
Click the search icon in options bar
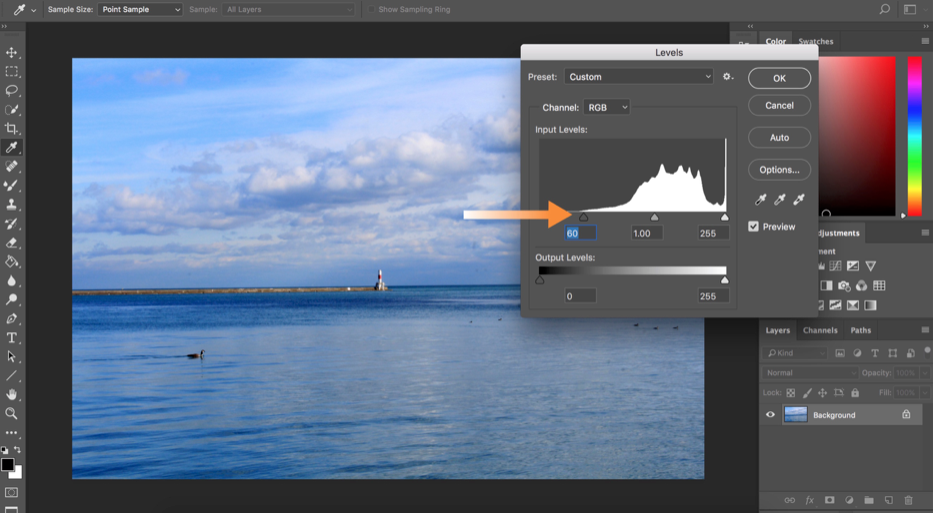coord(885,9)
